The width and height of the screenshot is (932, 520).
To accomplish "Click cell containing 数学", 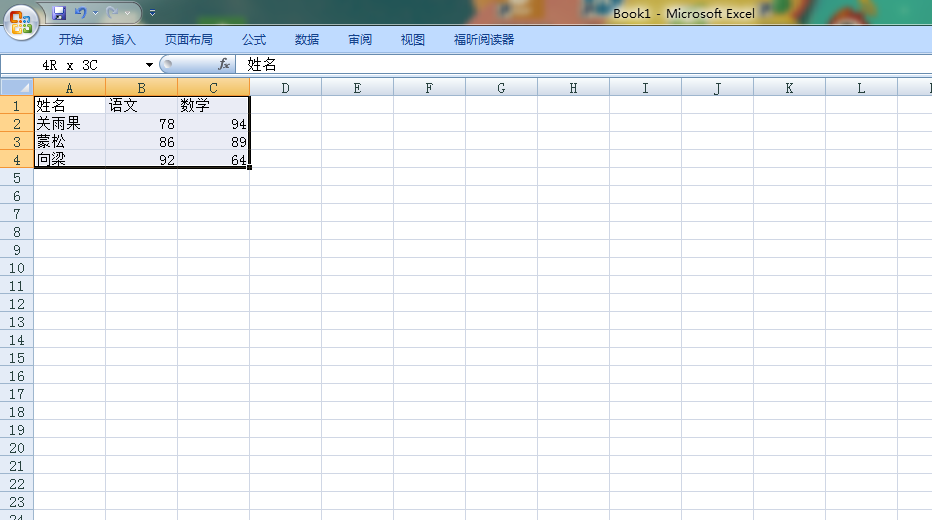I will (213, 106).
